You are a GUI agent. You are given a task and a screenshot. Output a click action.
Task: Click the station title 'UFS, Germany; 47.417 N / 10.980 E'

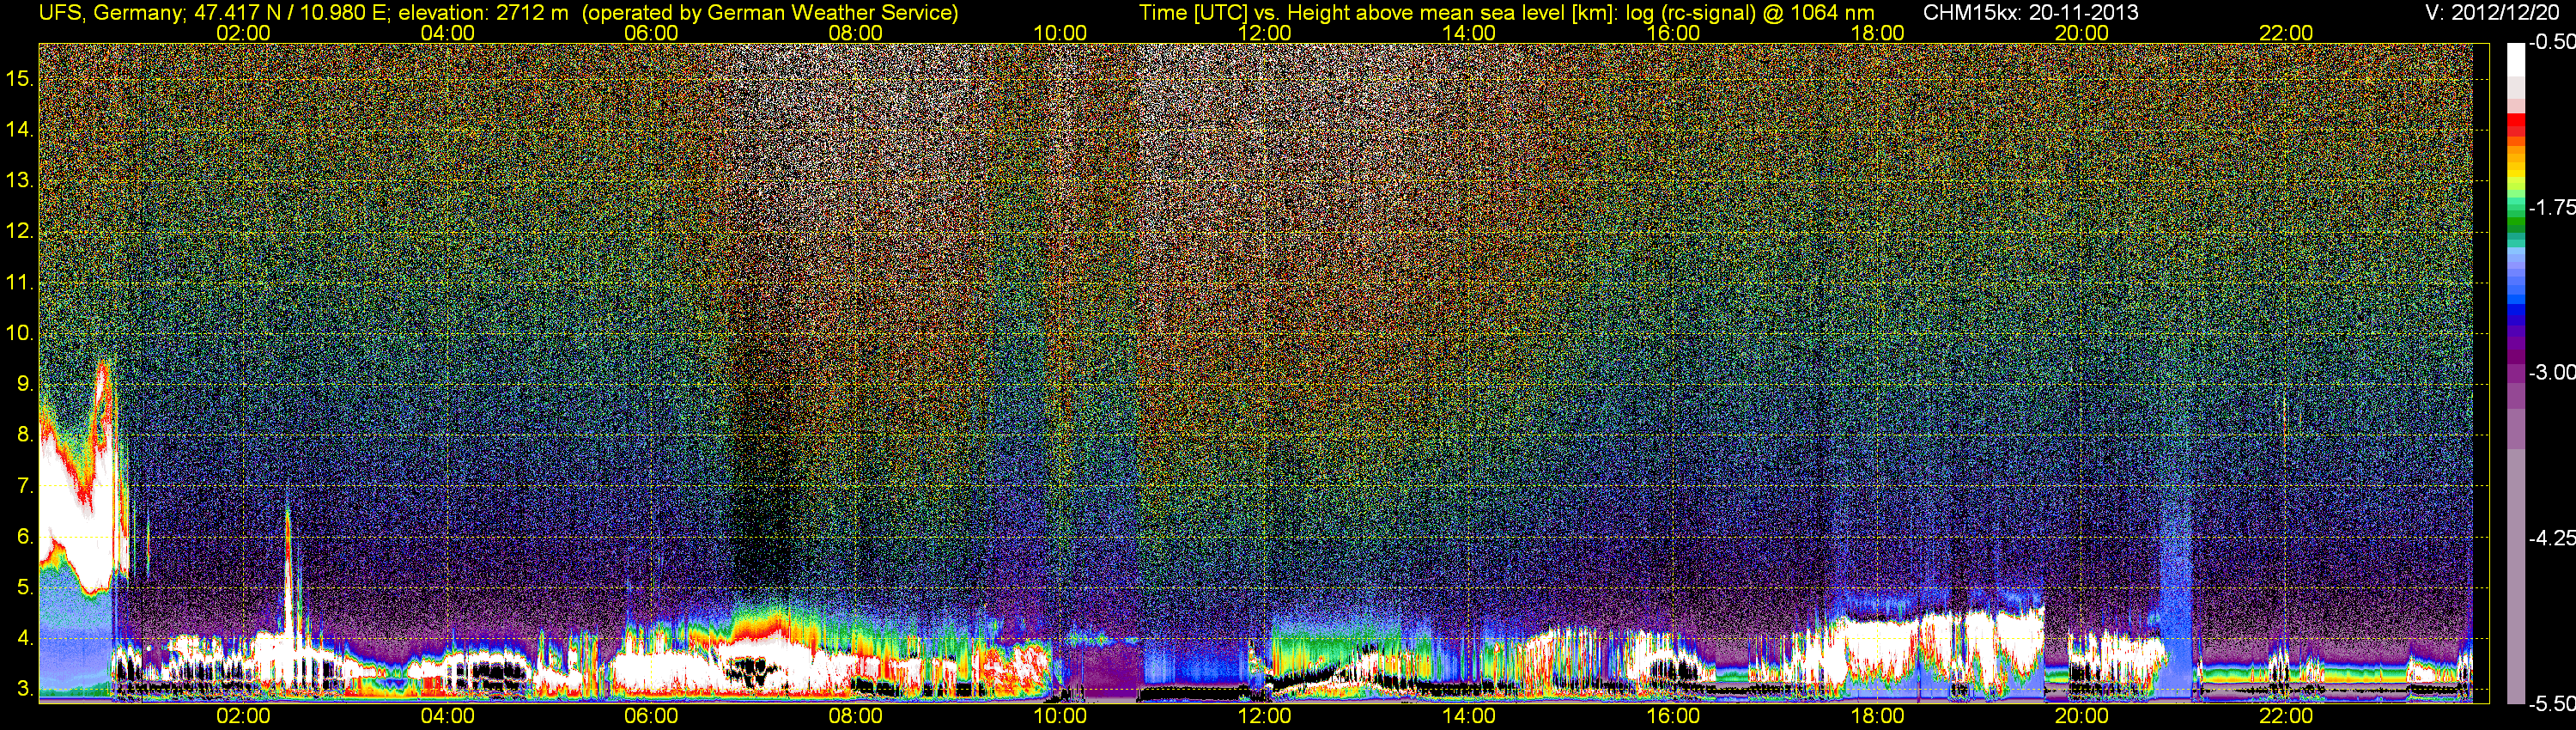(213, 13)
